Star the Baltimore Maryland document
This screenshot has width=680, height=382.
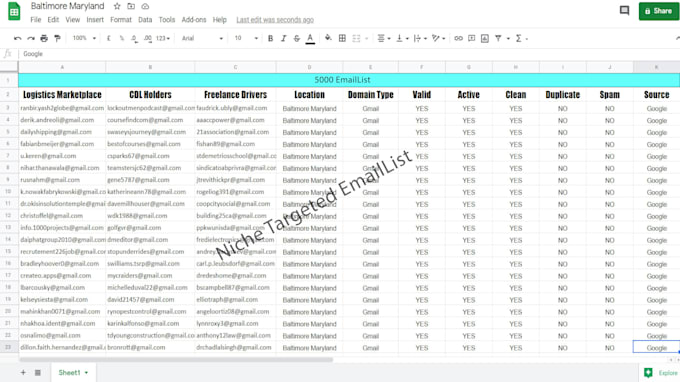coord(117,7)
